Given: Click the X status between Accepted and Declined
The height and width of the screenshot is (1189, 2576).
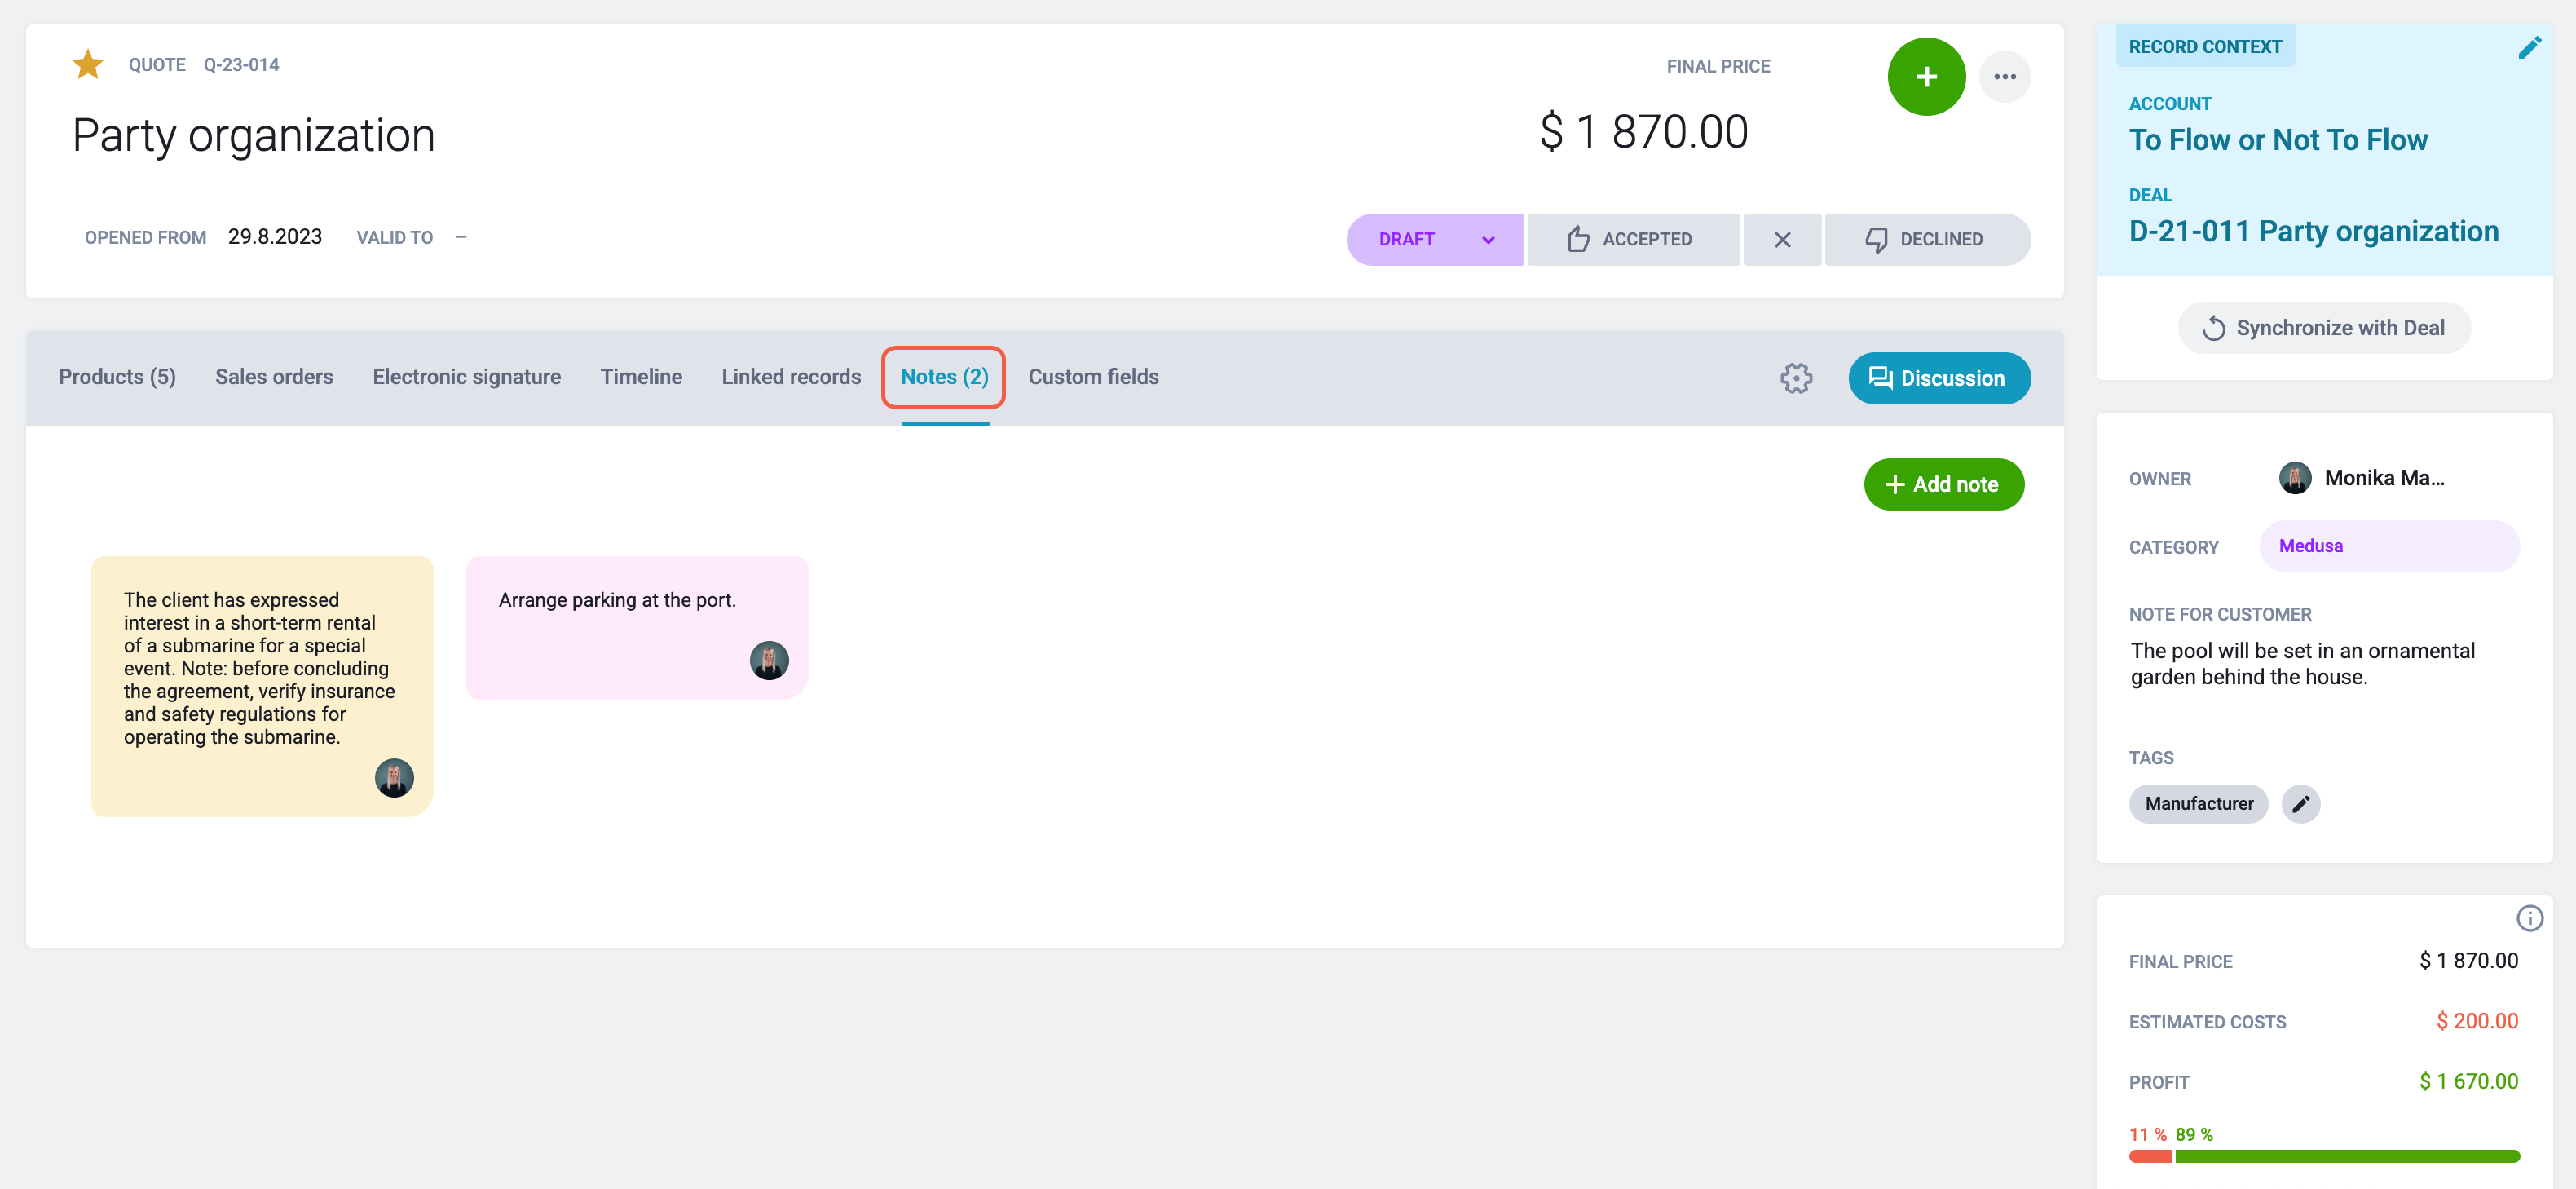Looking at the screenshot, I should tap(1782, 240).
